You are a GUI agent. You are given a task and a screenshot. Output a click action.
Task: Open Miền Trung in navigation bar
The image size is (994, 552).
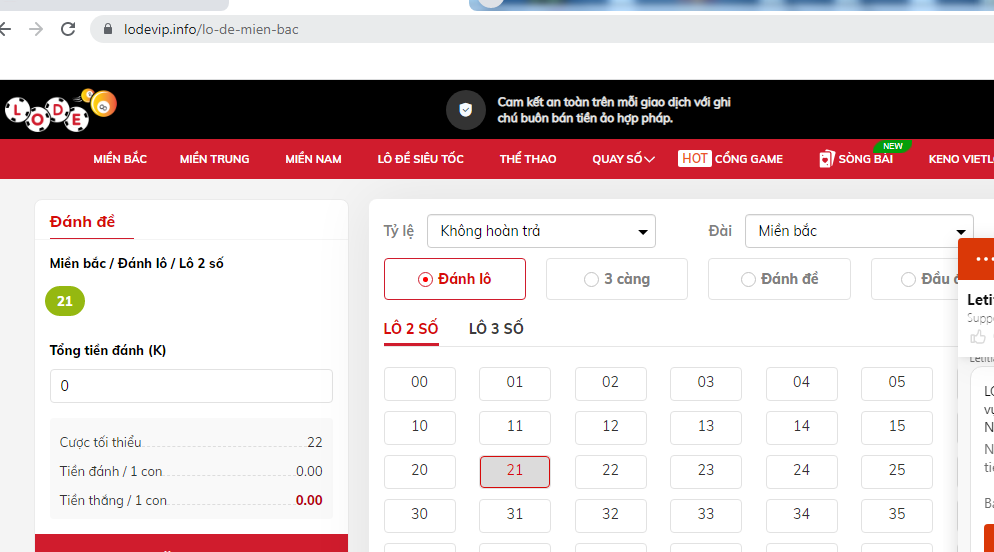(x=214, y=159)
